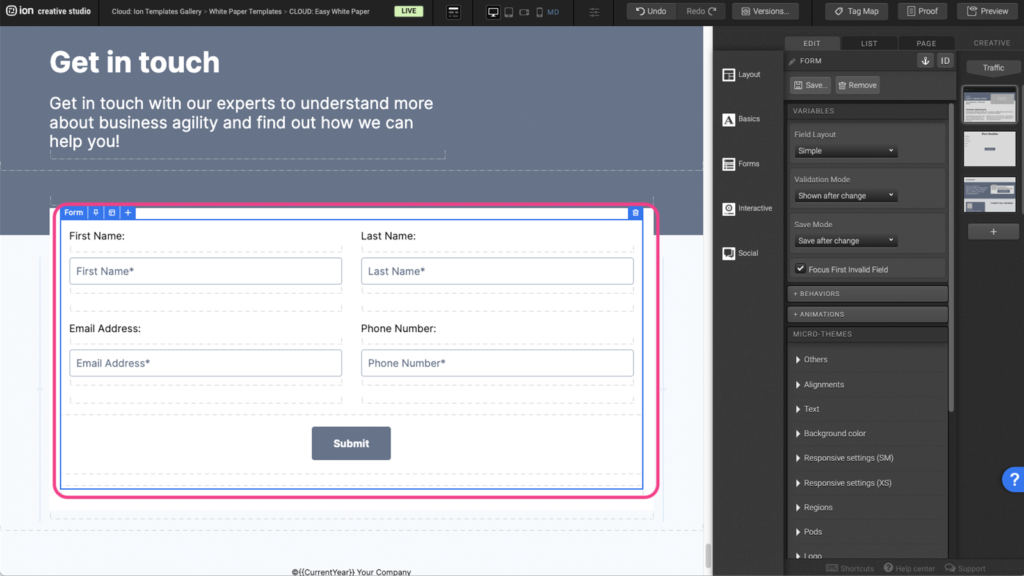Expand the Background color micro-theme
The image size is (1024, 576).
tap(834, 433)
